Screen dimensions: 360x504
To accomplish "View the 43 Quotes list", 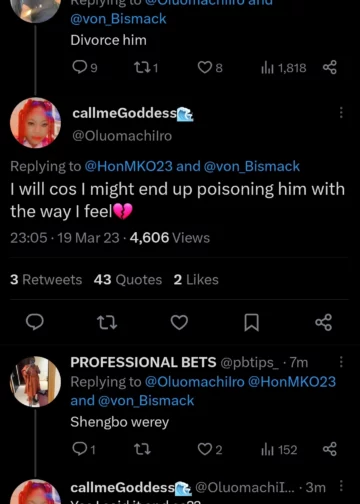I will point(128,280).
